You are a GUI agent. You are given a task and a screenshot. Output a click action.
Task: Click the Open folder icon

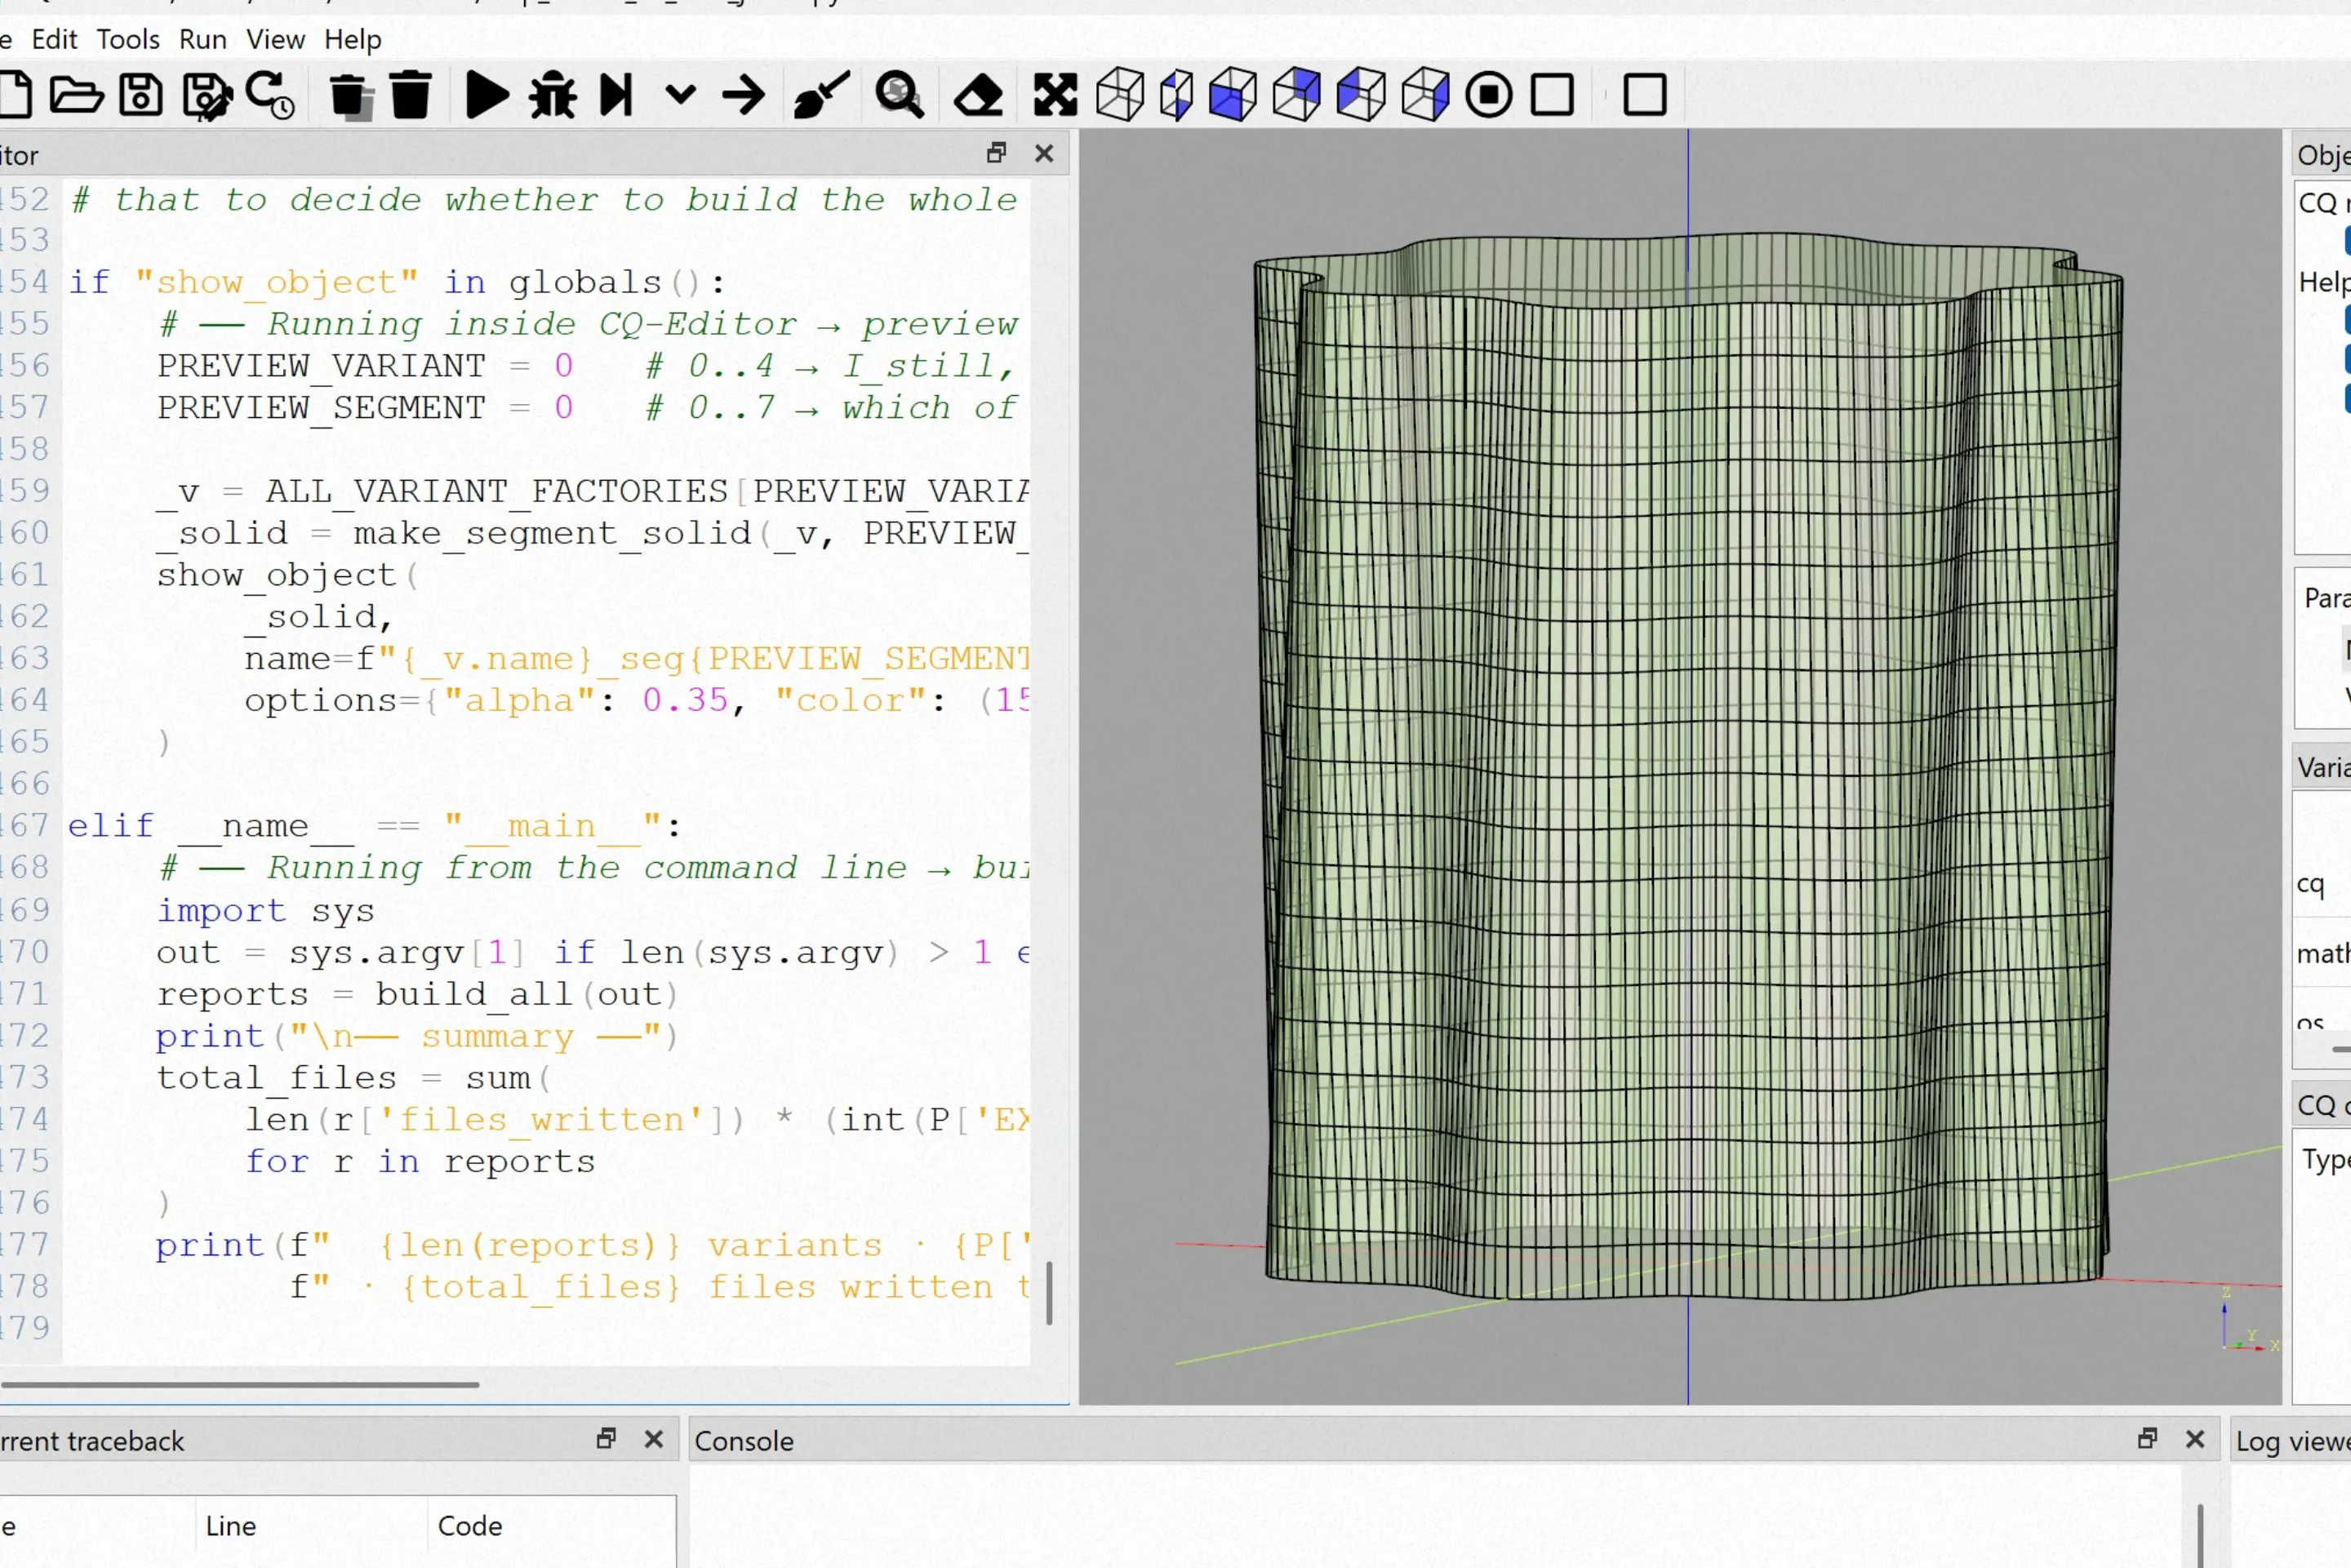click(77, 96)
